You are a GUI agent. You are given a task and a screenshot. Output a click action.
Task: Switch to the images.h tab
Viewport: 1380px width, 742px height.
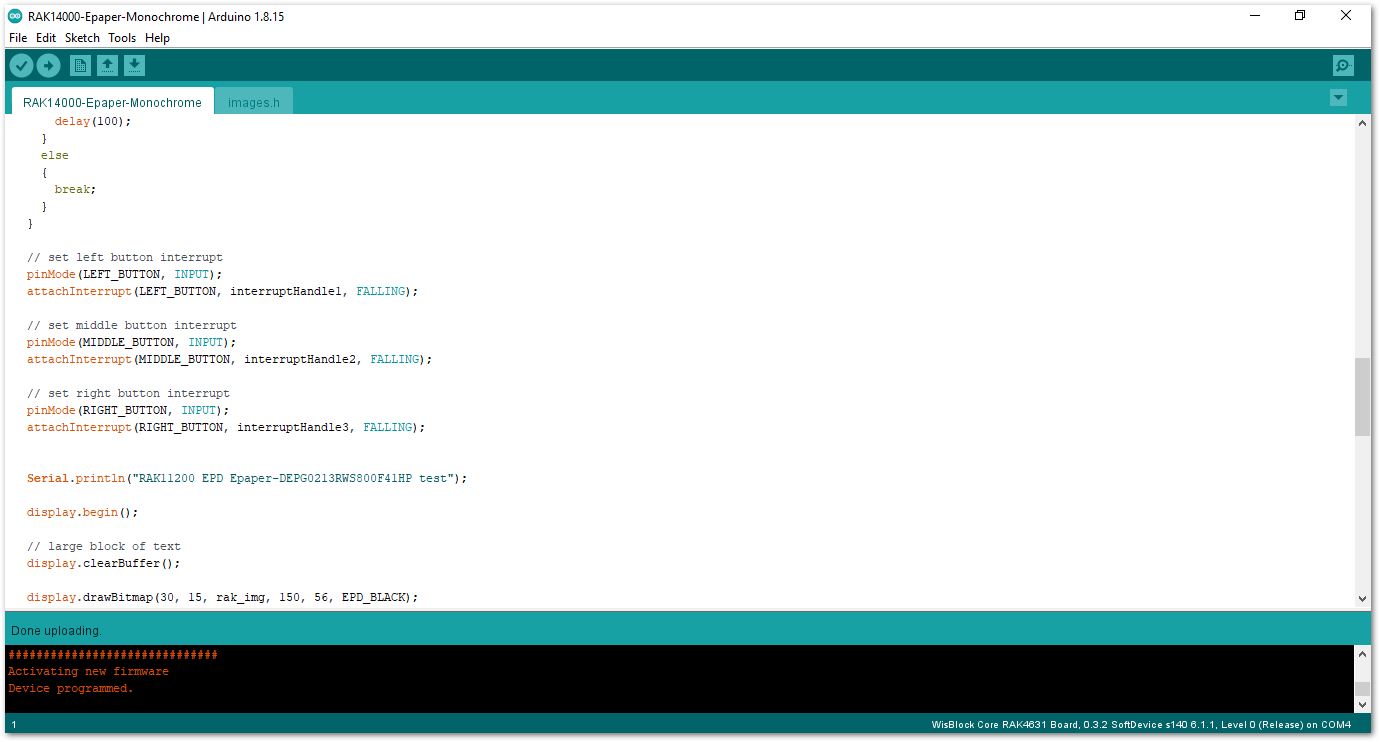tap(254, 102)
